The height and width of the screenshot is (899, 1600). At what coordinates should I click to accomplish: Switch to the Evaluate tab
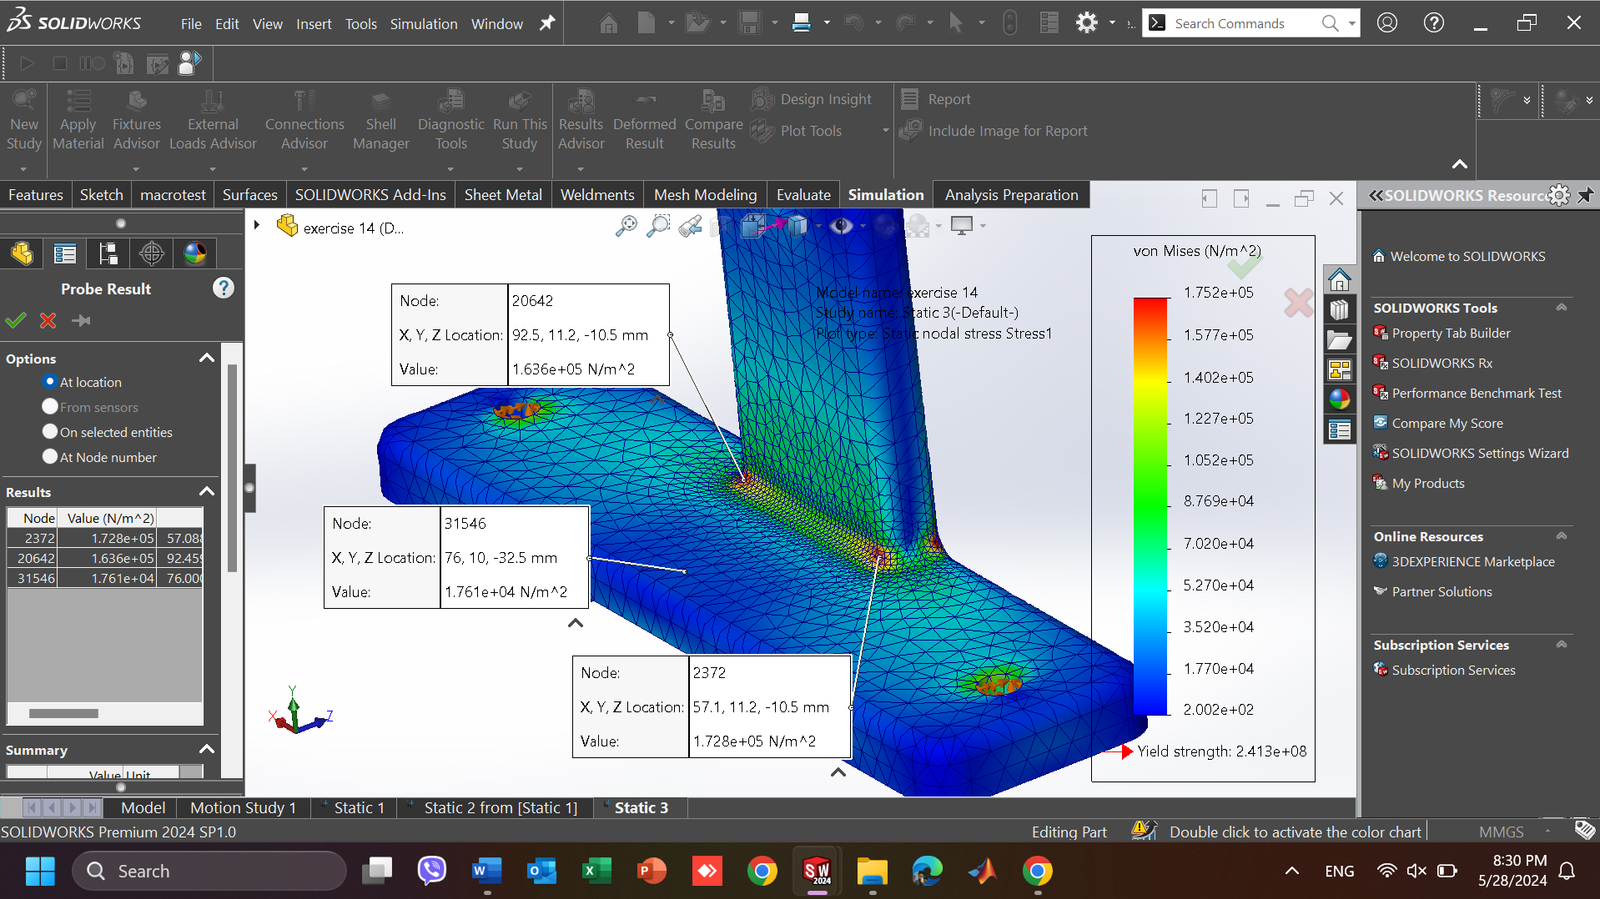point(803,195)
